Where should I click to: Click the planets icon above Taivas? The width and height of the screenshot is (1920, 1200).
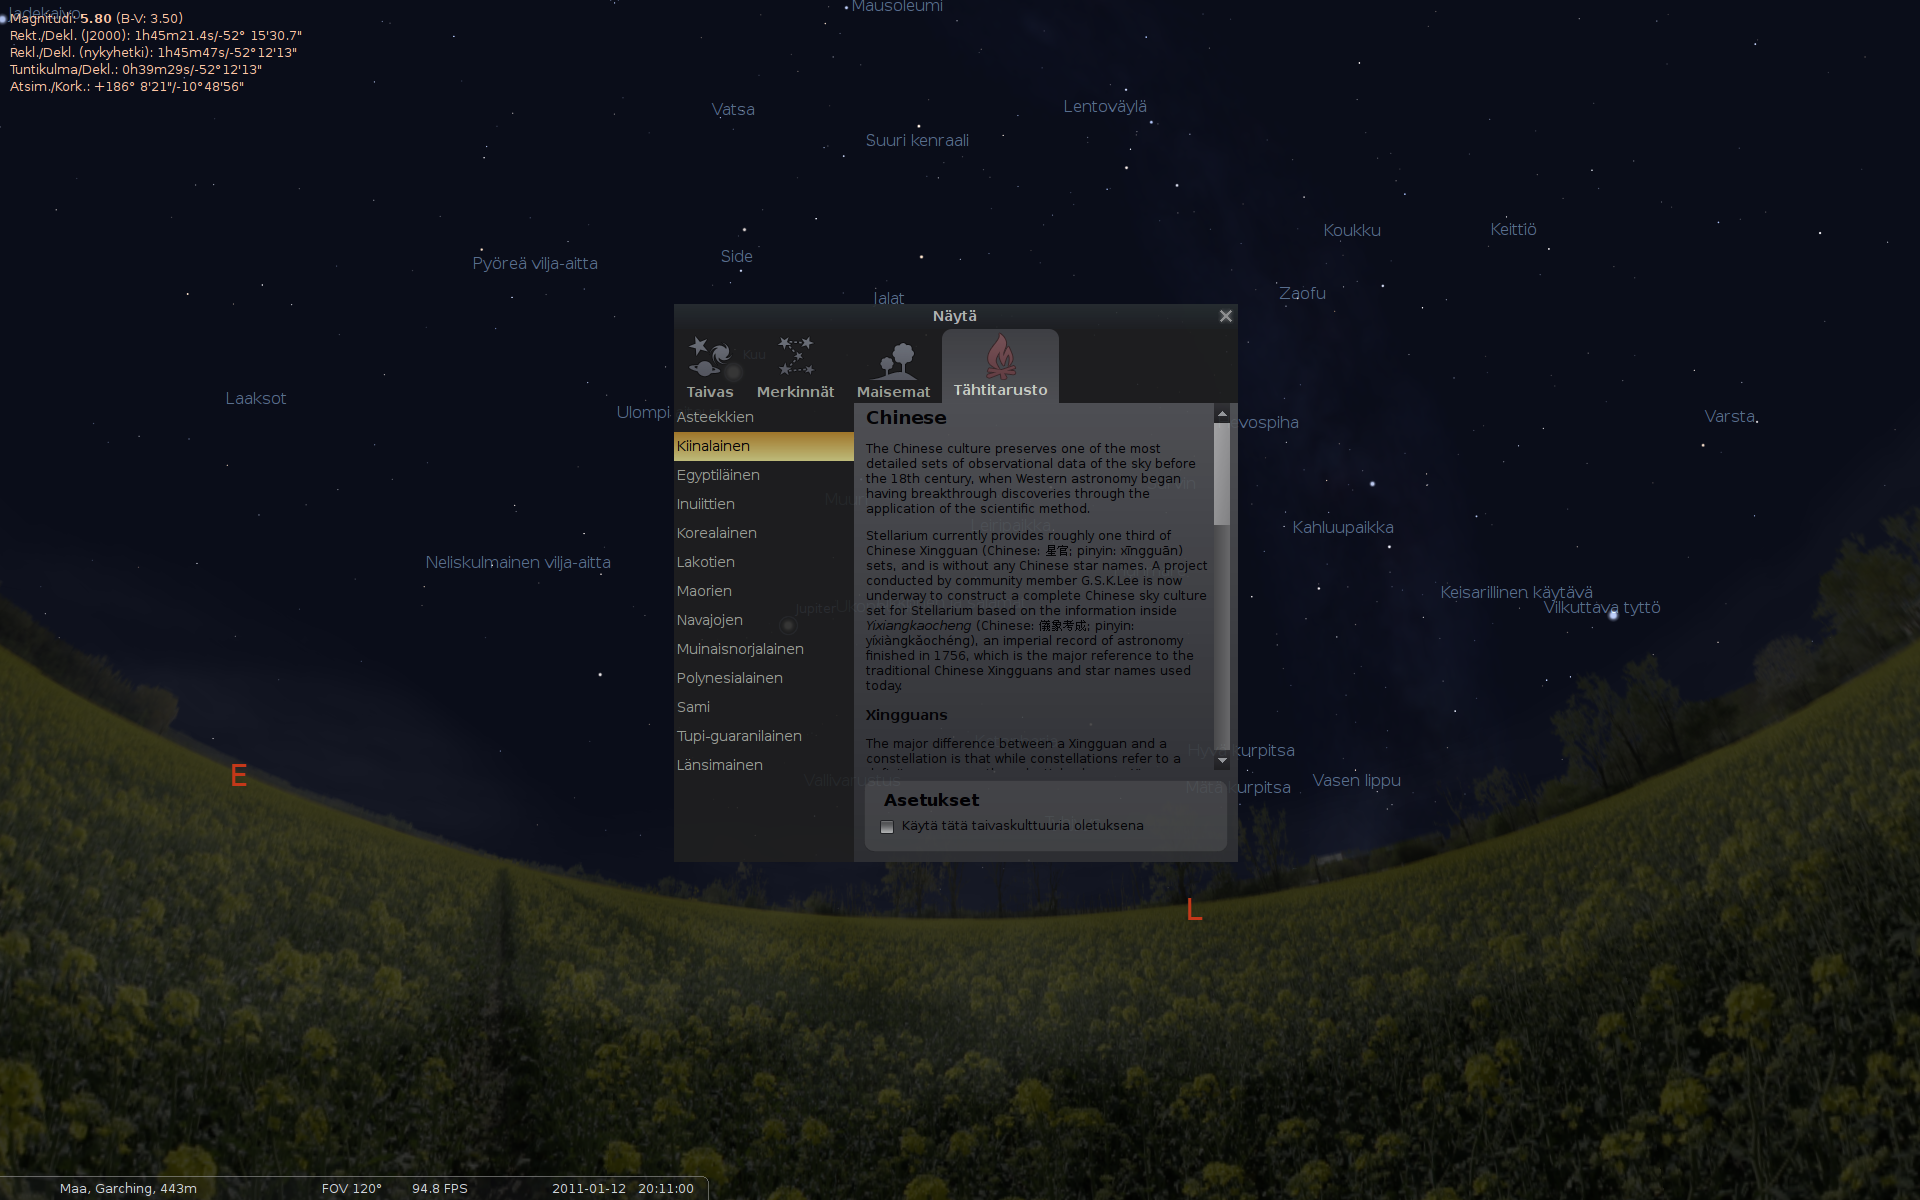[x=710, y=357]
